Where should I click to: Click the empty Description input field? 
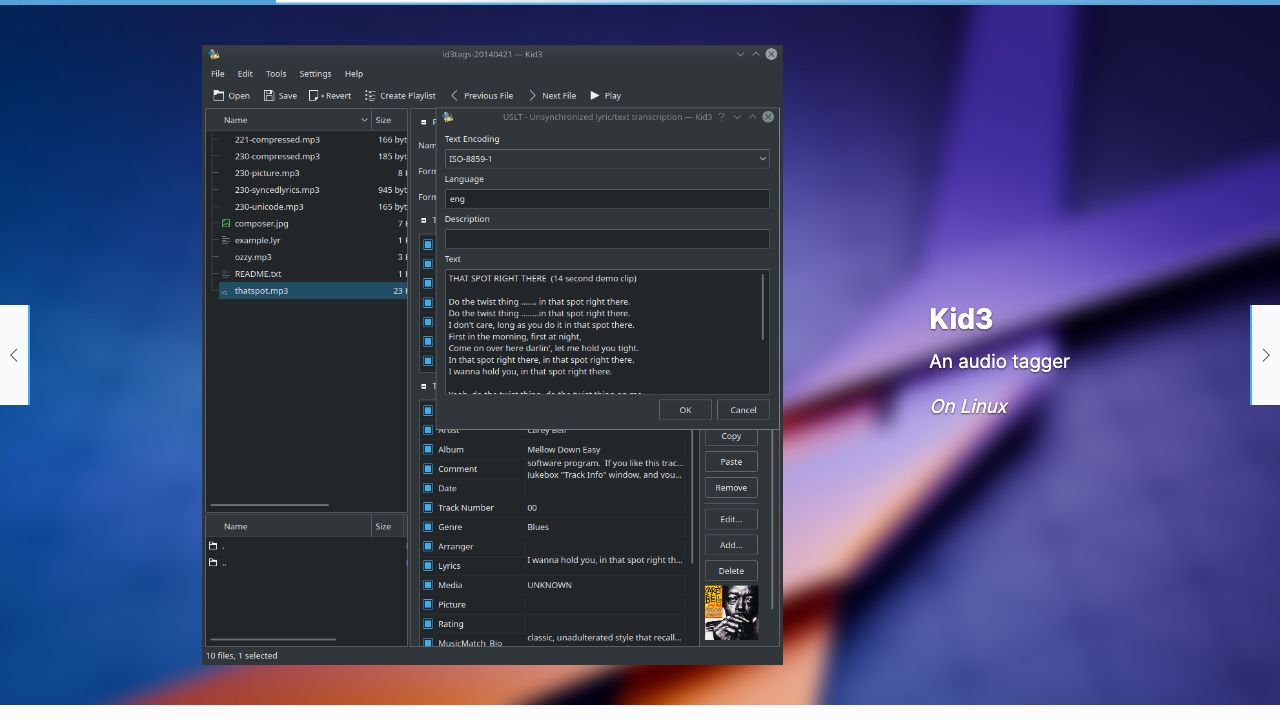pos(607,239)
